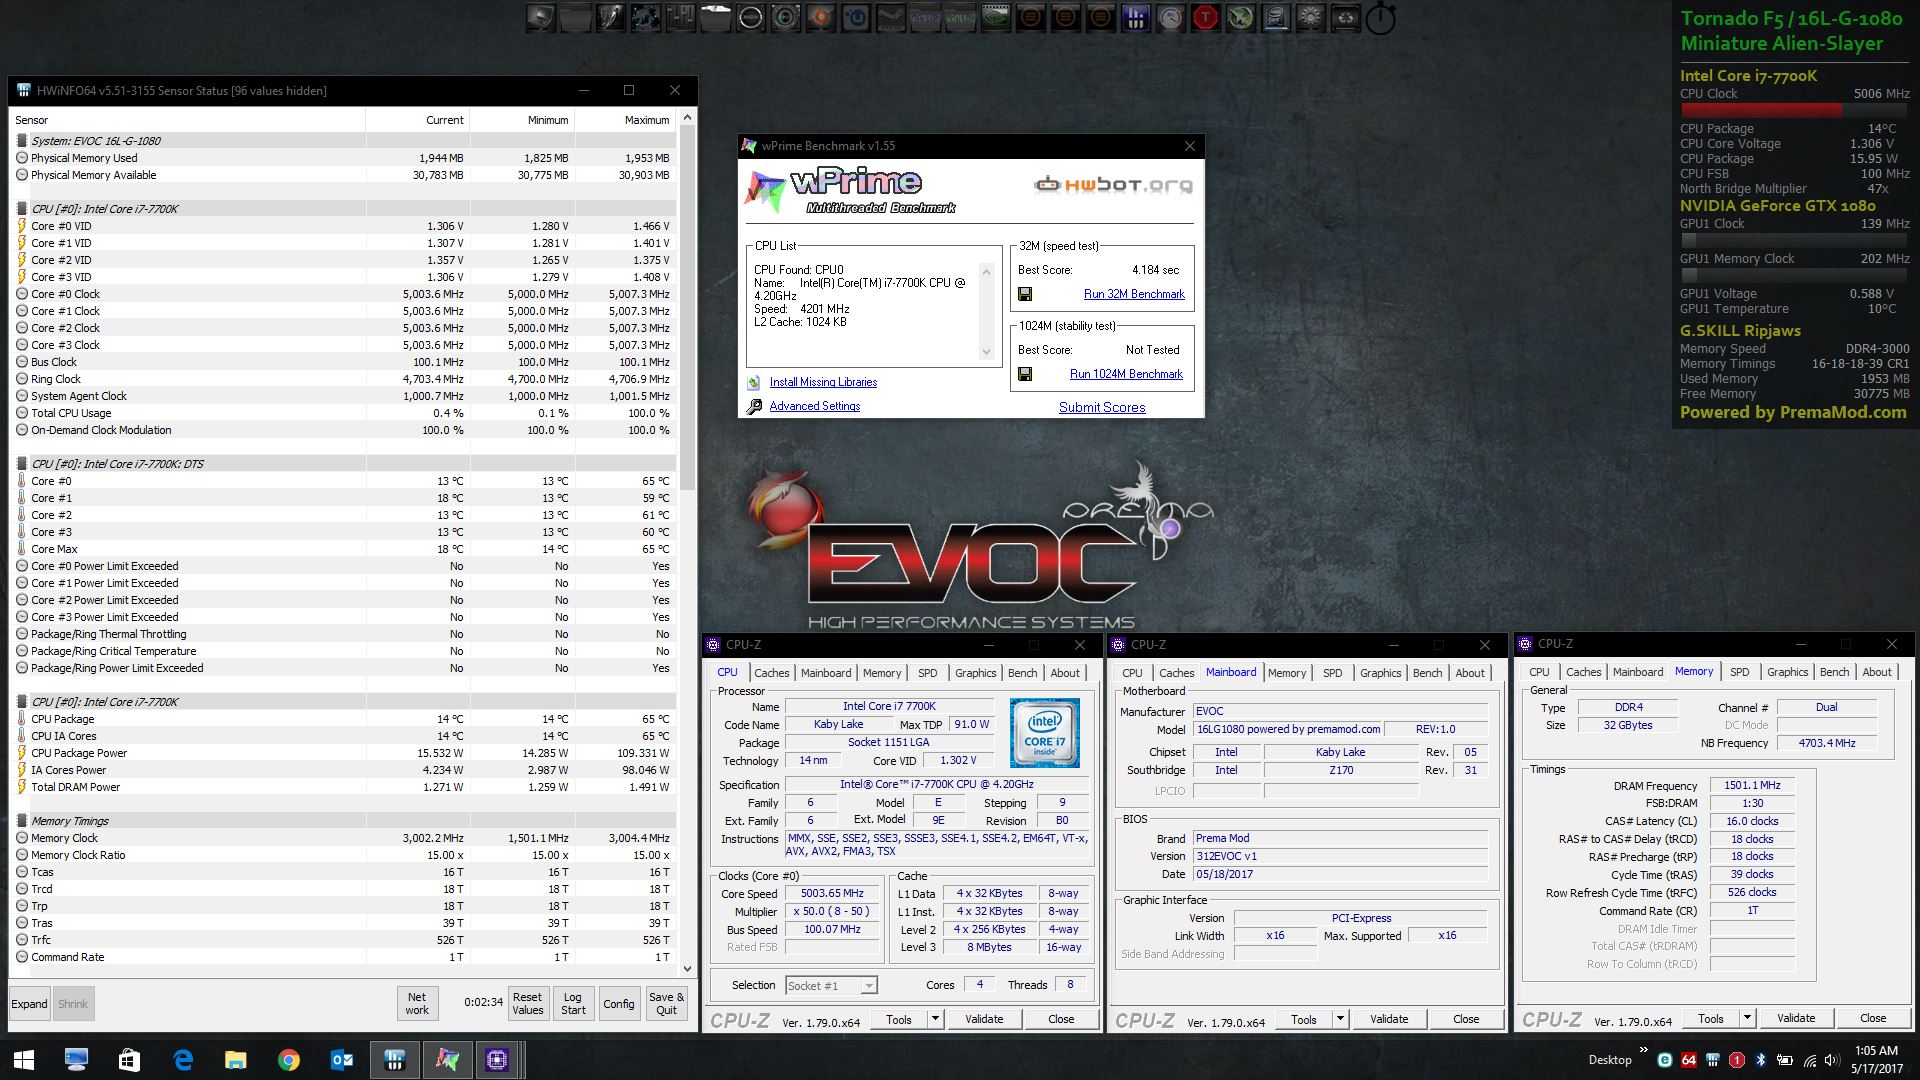Viewport: 1920px width, 1080px height.
Task: Click the Origin icon in top dock
Action: (821, 17)
